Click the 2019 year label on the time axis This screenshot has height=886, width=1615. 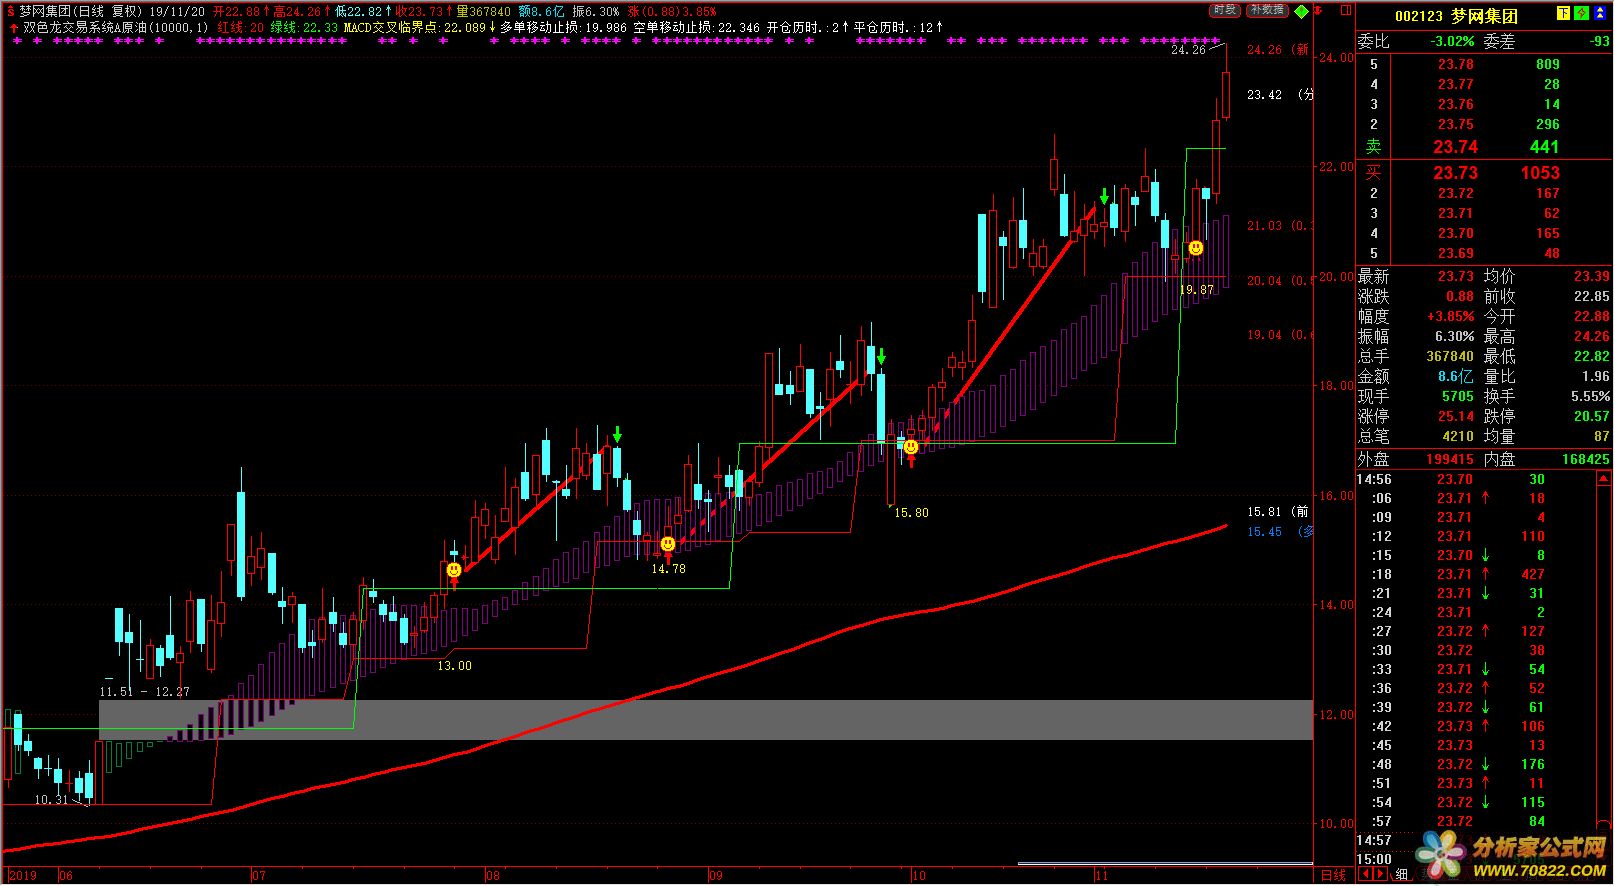point(22,876)
